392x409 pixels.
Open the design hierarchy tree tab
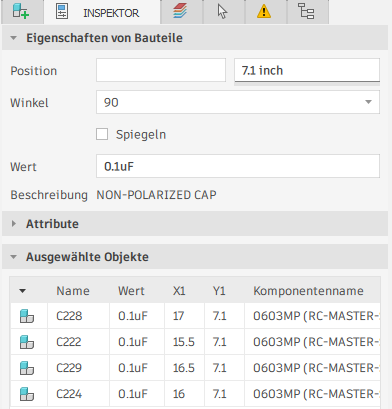click(307, 12)
